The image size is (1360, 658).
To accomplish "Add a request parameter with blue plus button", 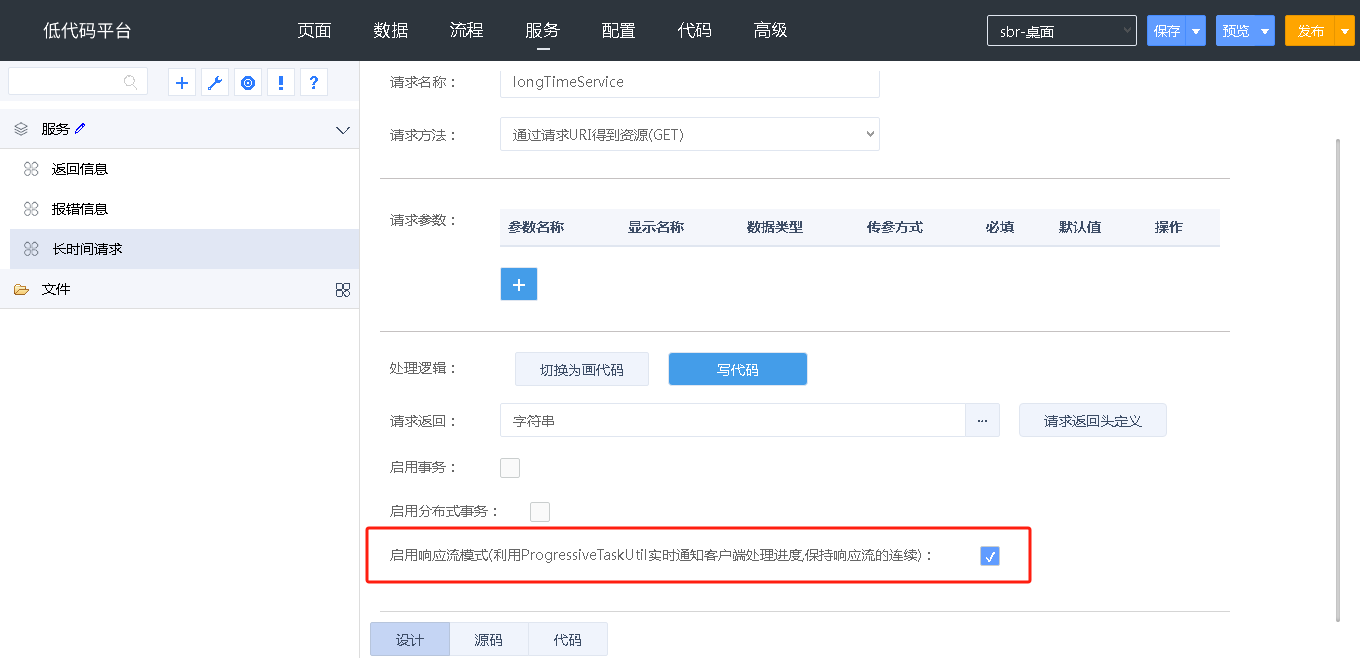I will click(x=518, y=284).
